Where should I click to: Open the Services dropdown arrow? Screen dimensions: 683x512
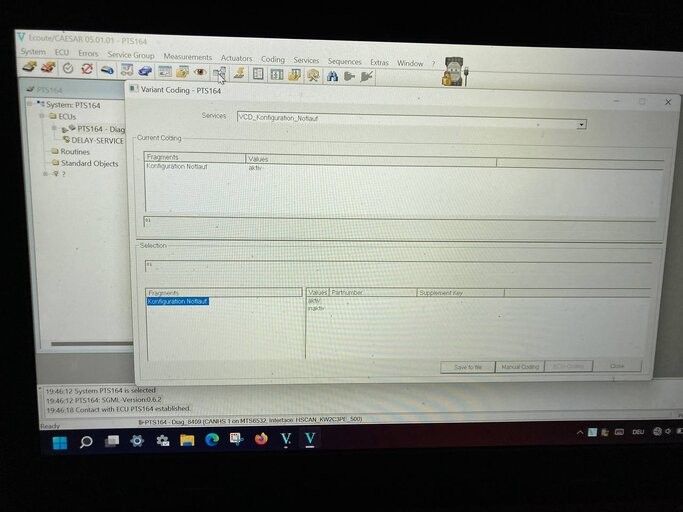(582, 125)
